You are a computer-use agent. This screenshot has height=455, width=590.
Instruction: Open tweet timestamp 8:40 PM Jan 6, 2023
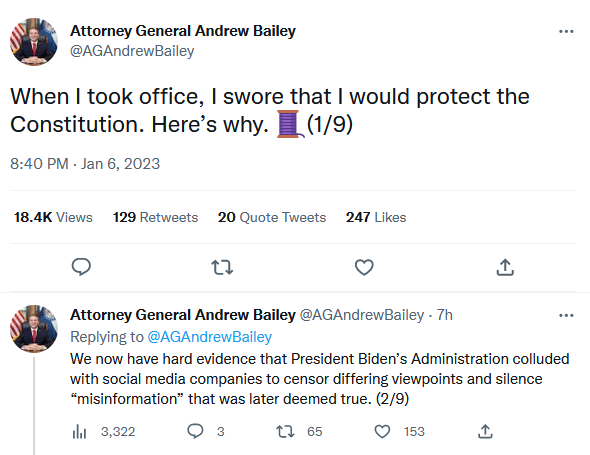pos(85,164)
